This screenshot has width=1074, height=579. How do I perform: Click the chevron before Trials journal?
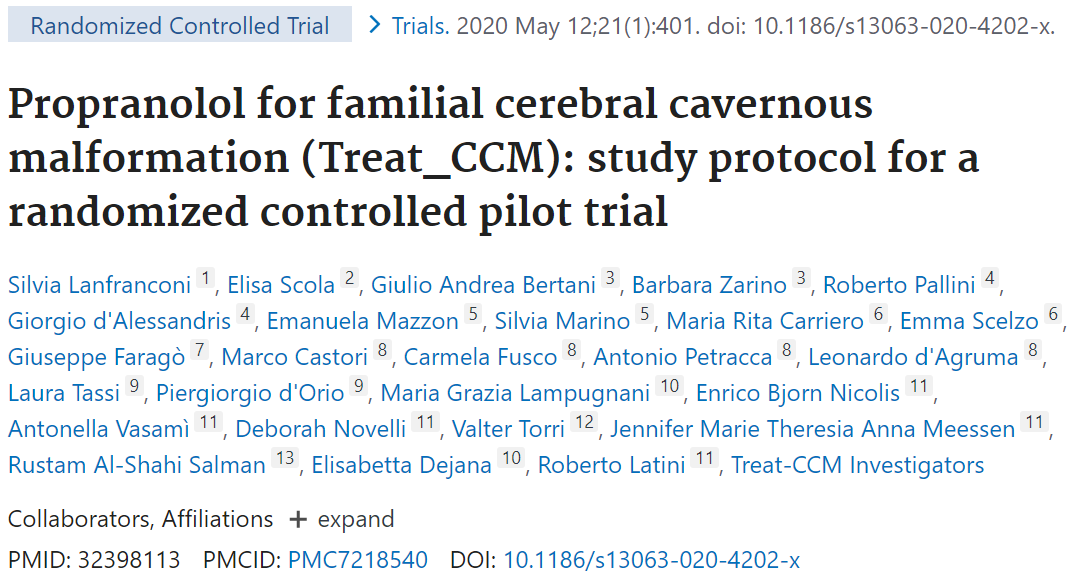pos(375,25)
